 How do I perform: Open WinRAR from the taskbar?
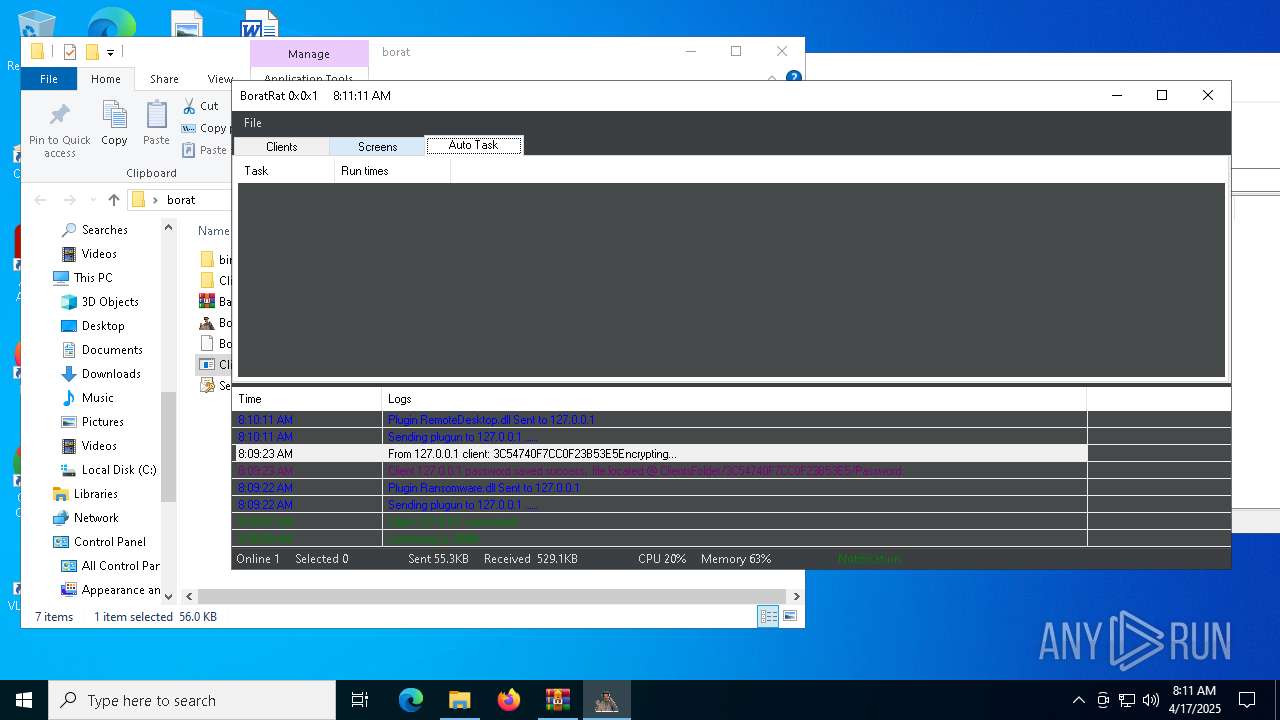click(x=557, y=700)
